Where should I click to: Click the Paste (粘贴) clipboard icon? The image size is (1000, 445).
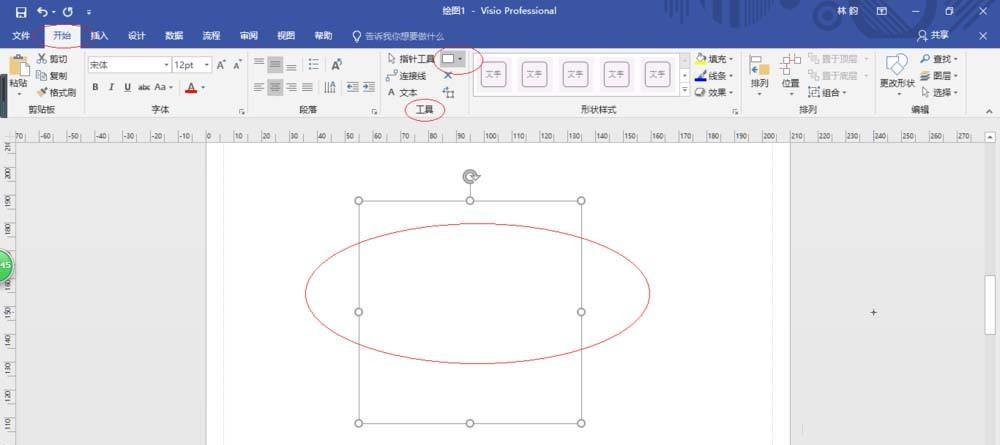19,66
